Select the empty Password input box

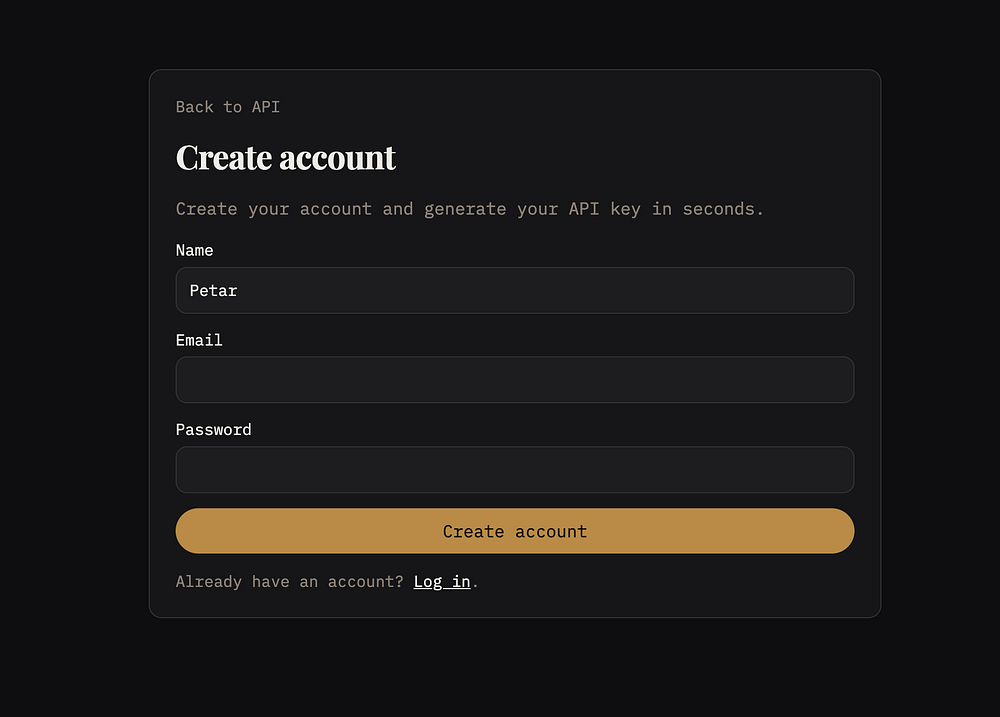[x=514, y=470]
